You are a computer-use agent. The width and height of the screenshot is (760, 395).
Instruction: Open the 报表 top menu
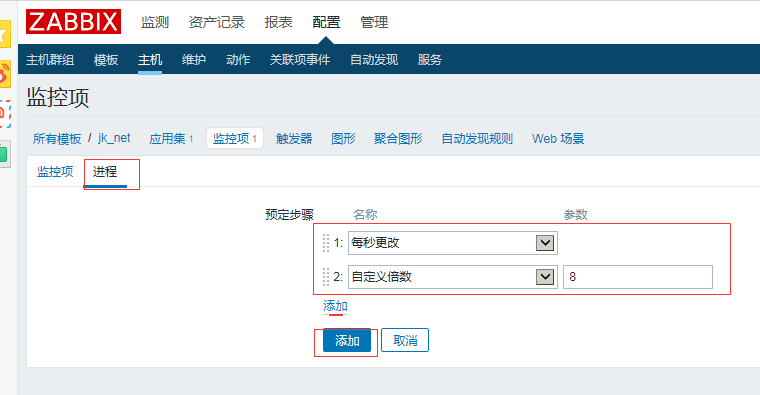(x=278, y=22)
